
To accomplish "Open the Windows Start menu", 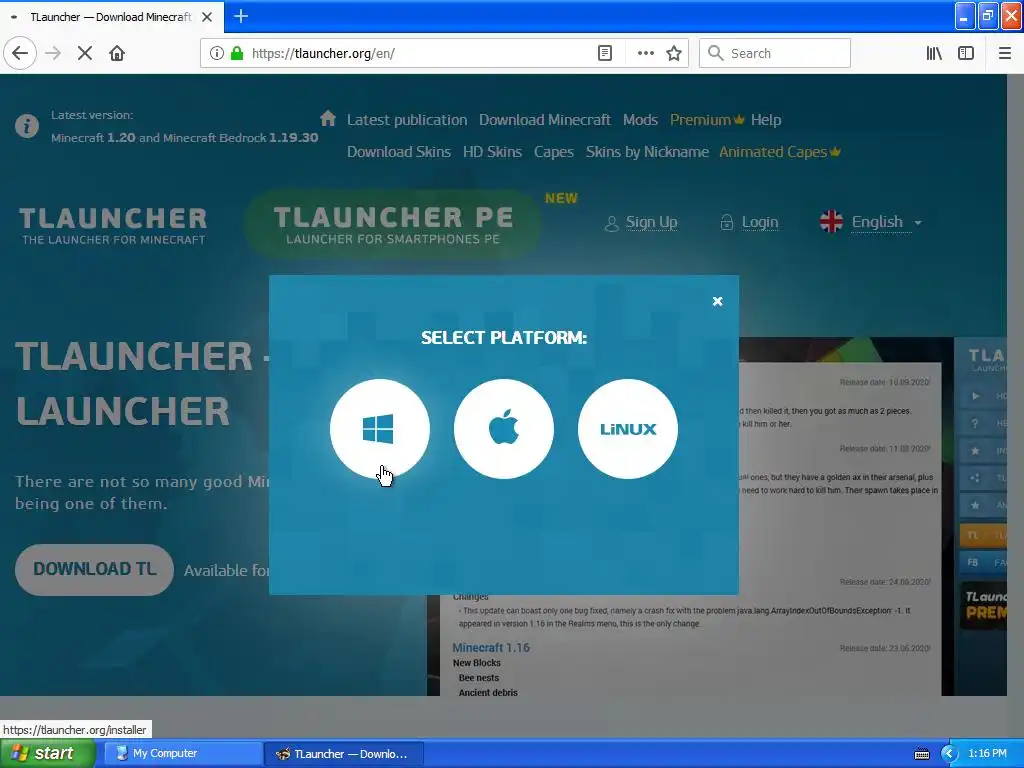I will pyautogui.click(x=47, y=753).
